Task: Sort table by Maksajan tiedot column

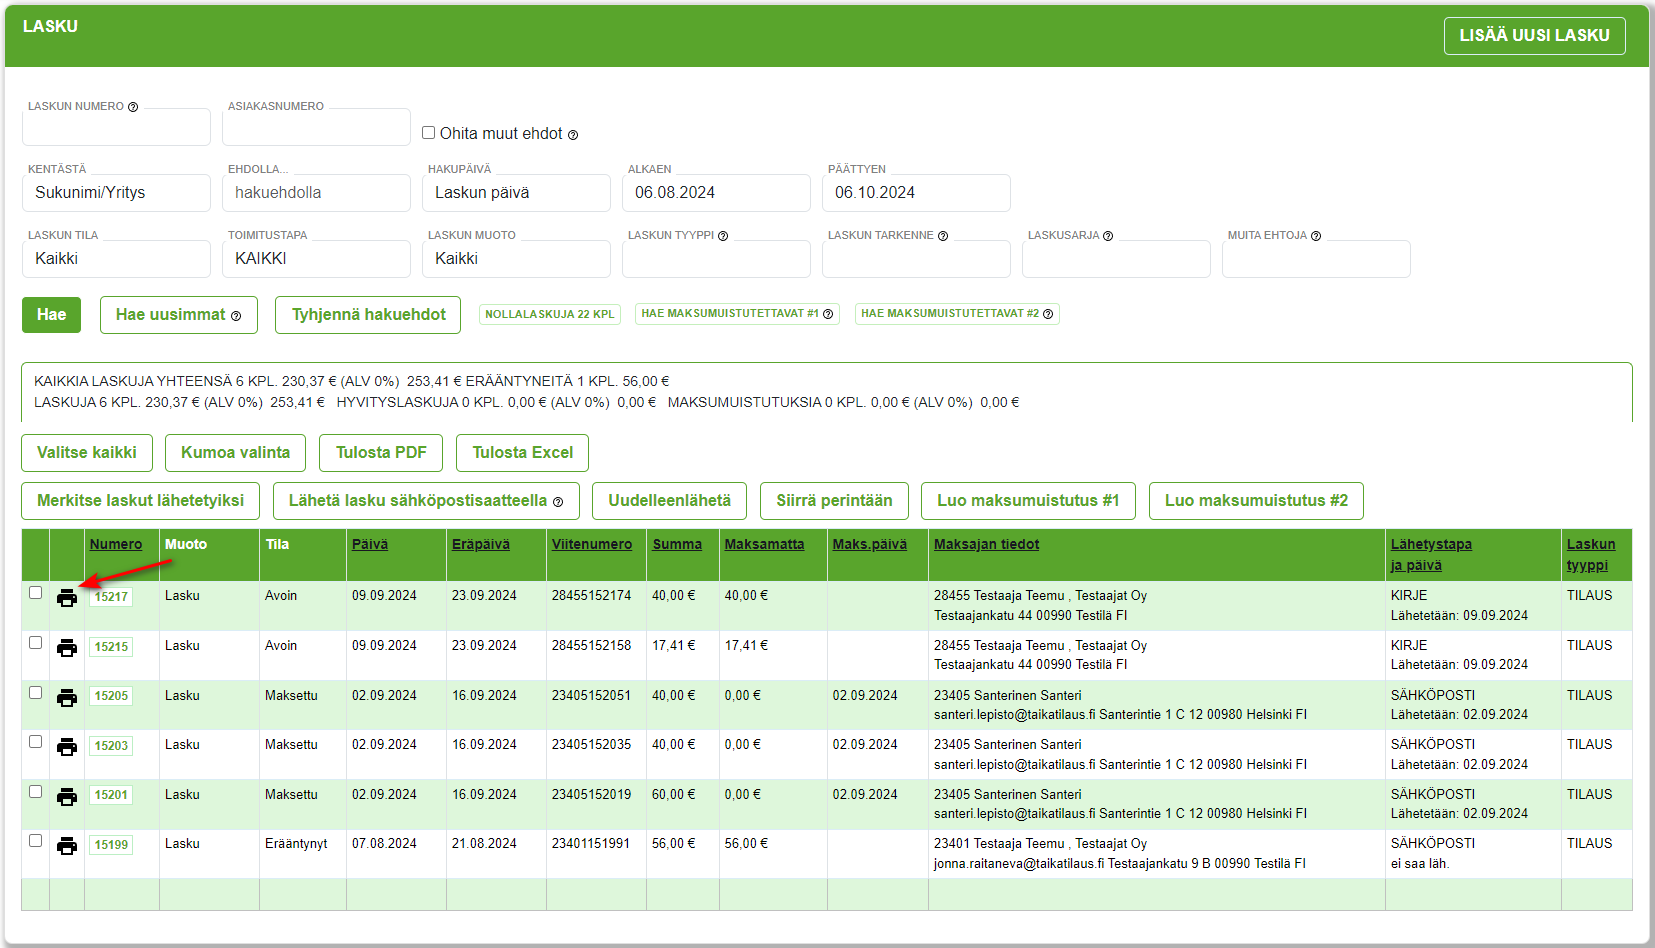Action: point(987,545)
